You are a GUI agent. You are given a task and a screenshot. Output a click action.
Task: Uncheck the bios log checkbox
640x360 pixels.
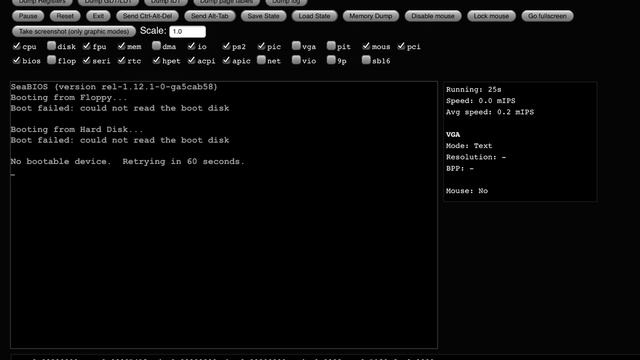(x=16, y=60)
